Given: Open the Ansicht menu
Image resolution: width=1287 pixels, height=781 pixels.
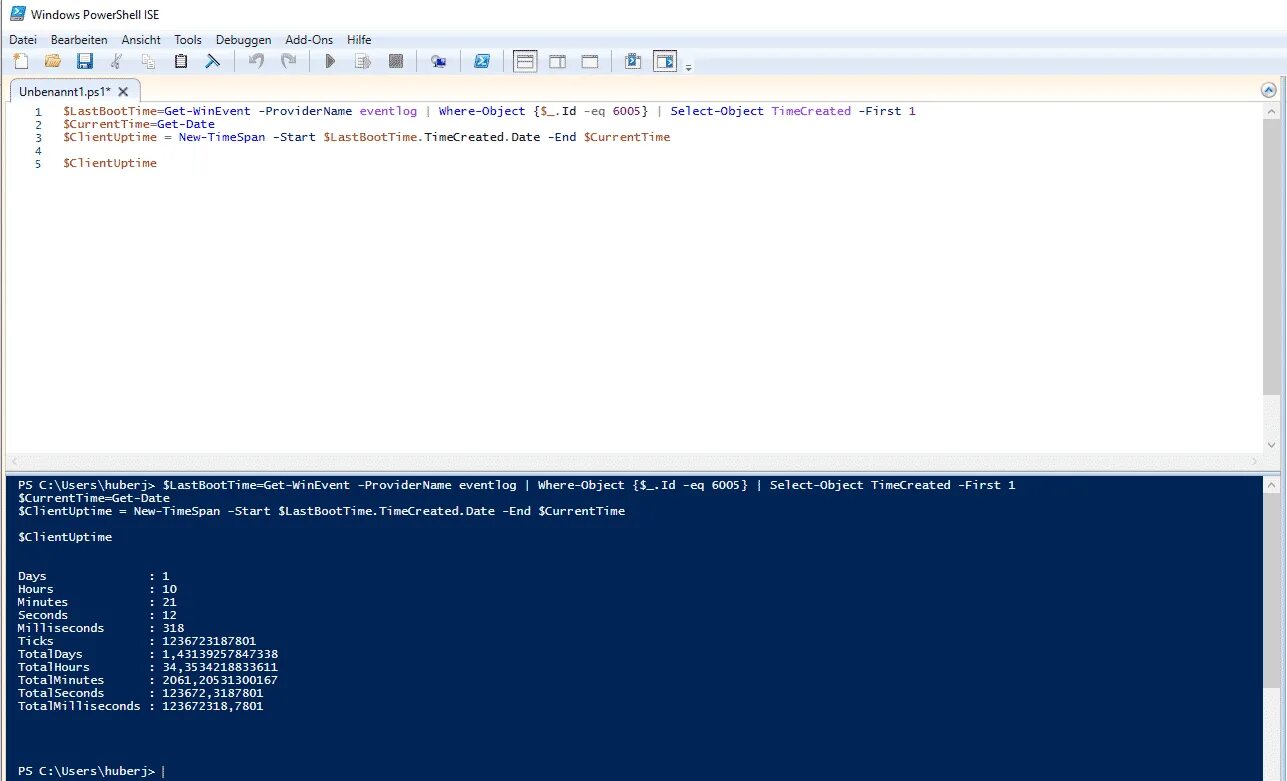Looking at the screenshot, I should tap(141, 40).
